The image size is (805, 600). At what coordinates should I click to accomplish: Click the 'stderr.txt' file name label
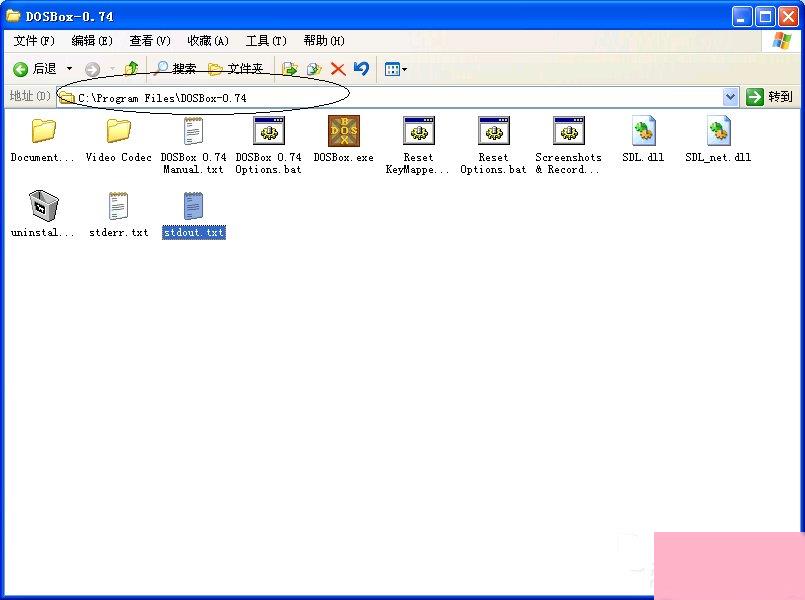click(119, 233)
